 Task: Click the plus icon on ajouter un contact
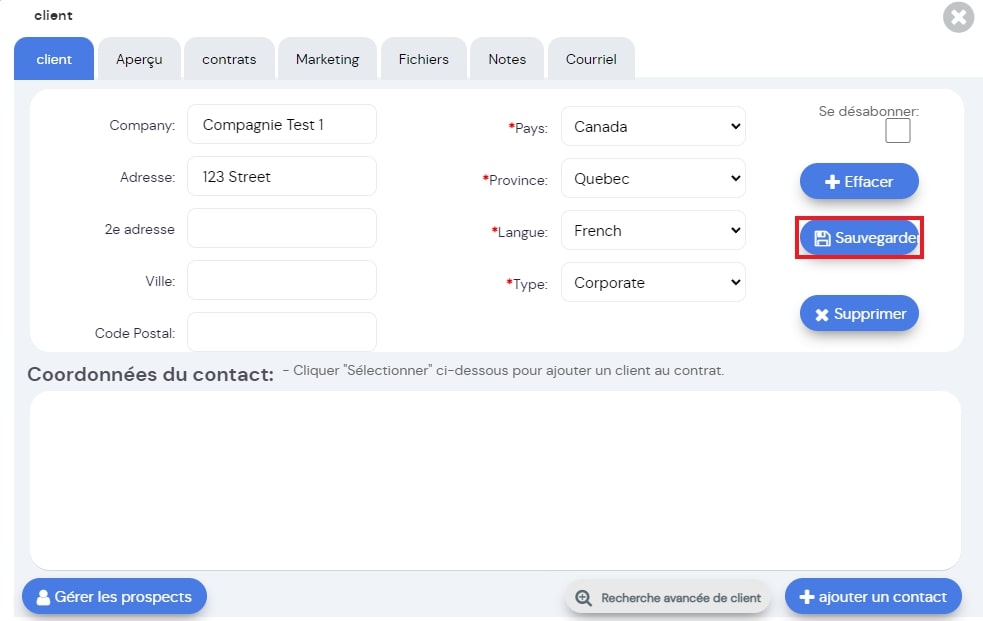(x=807, y=597)
